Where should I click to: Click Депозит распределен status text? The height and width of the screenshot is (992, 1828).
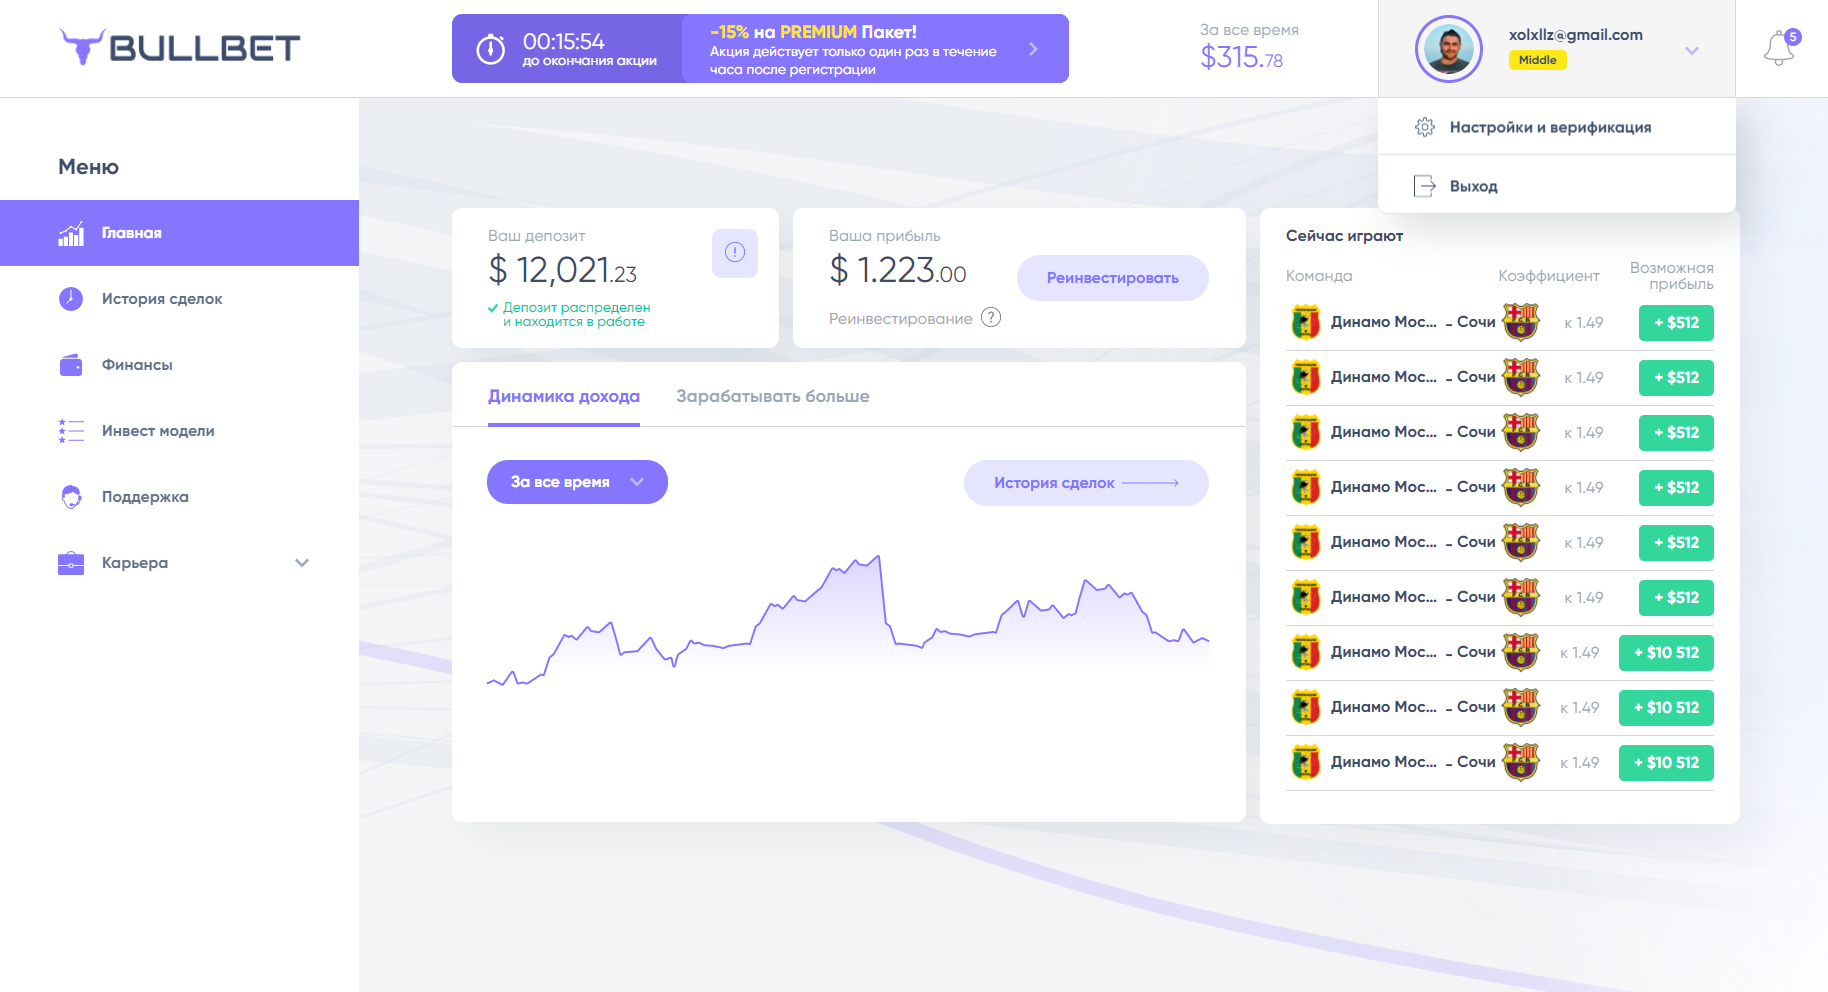tap(576, 314)
